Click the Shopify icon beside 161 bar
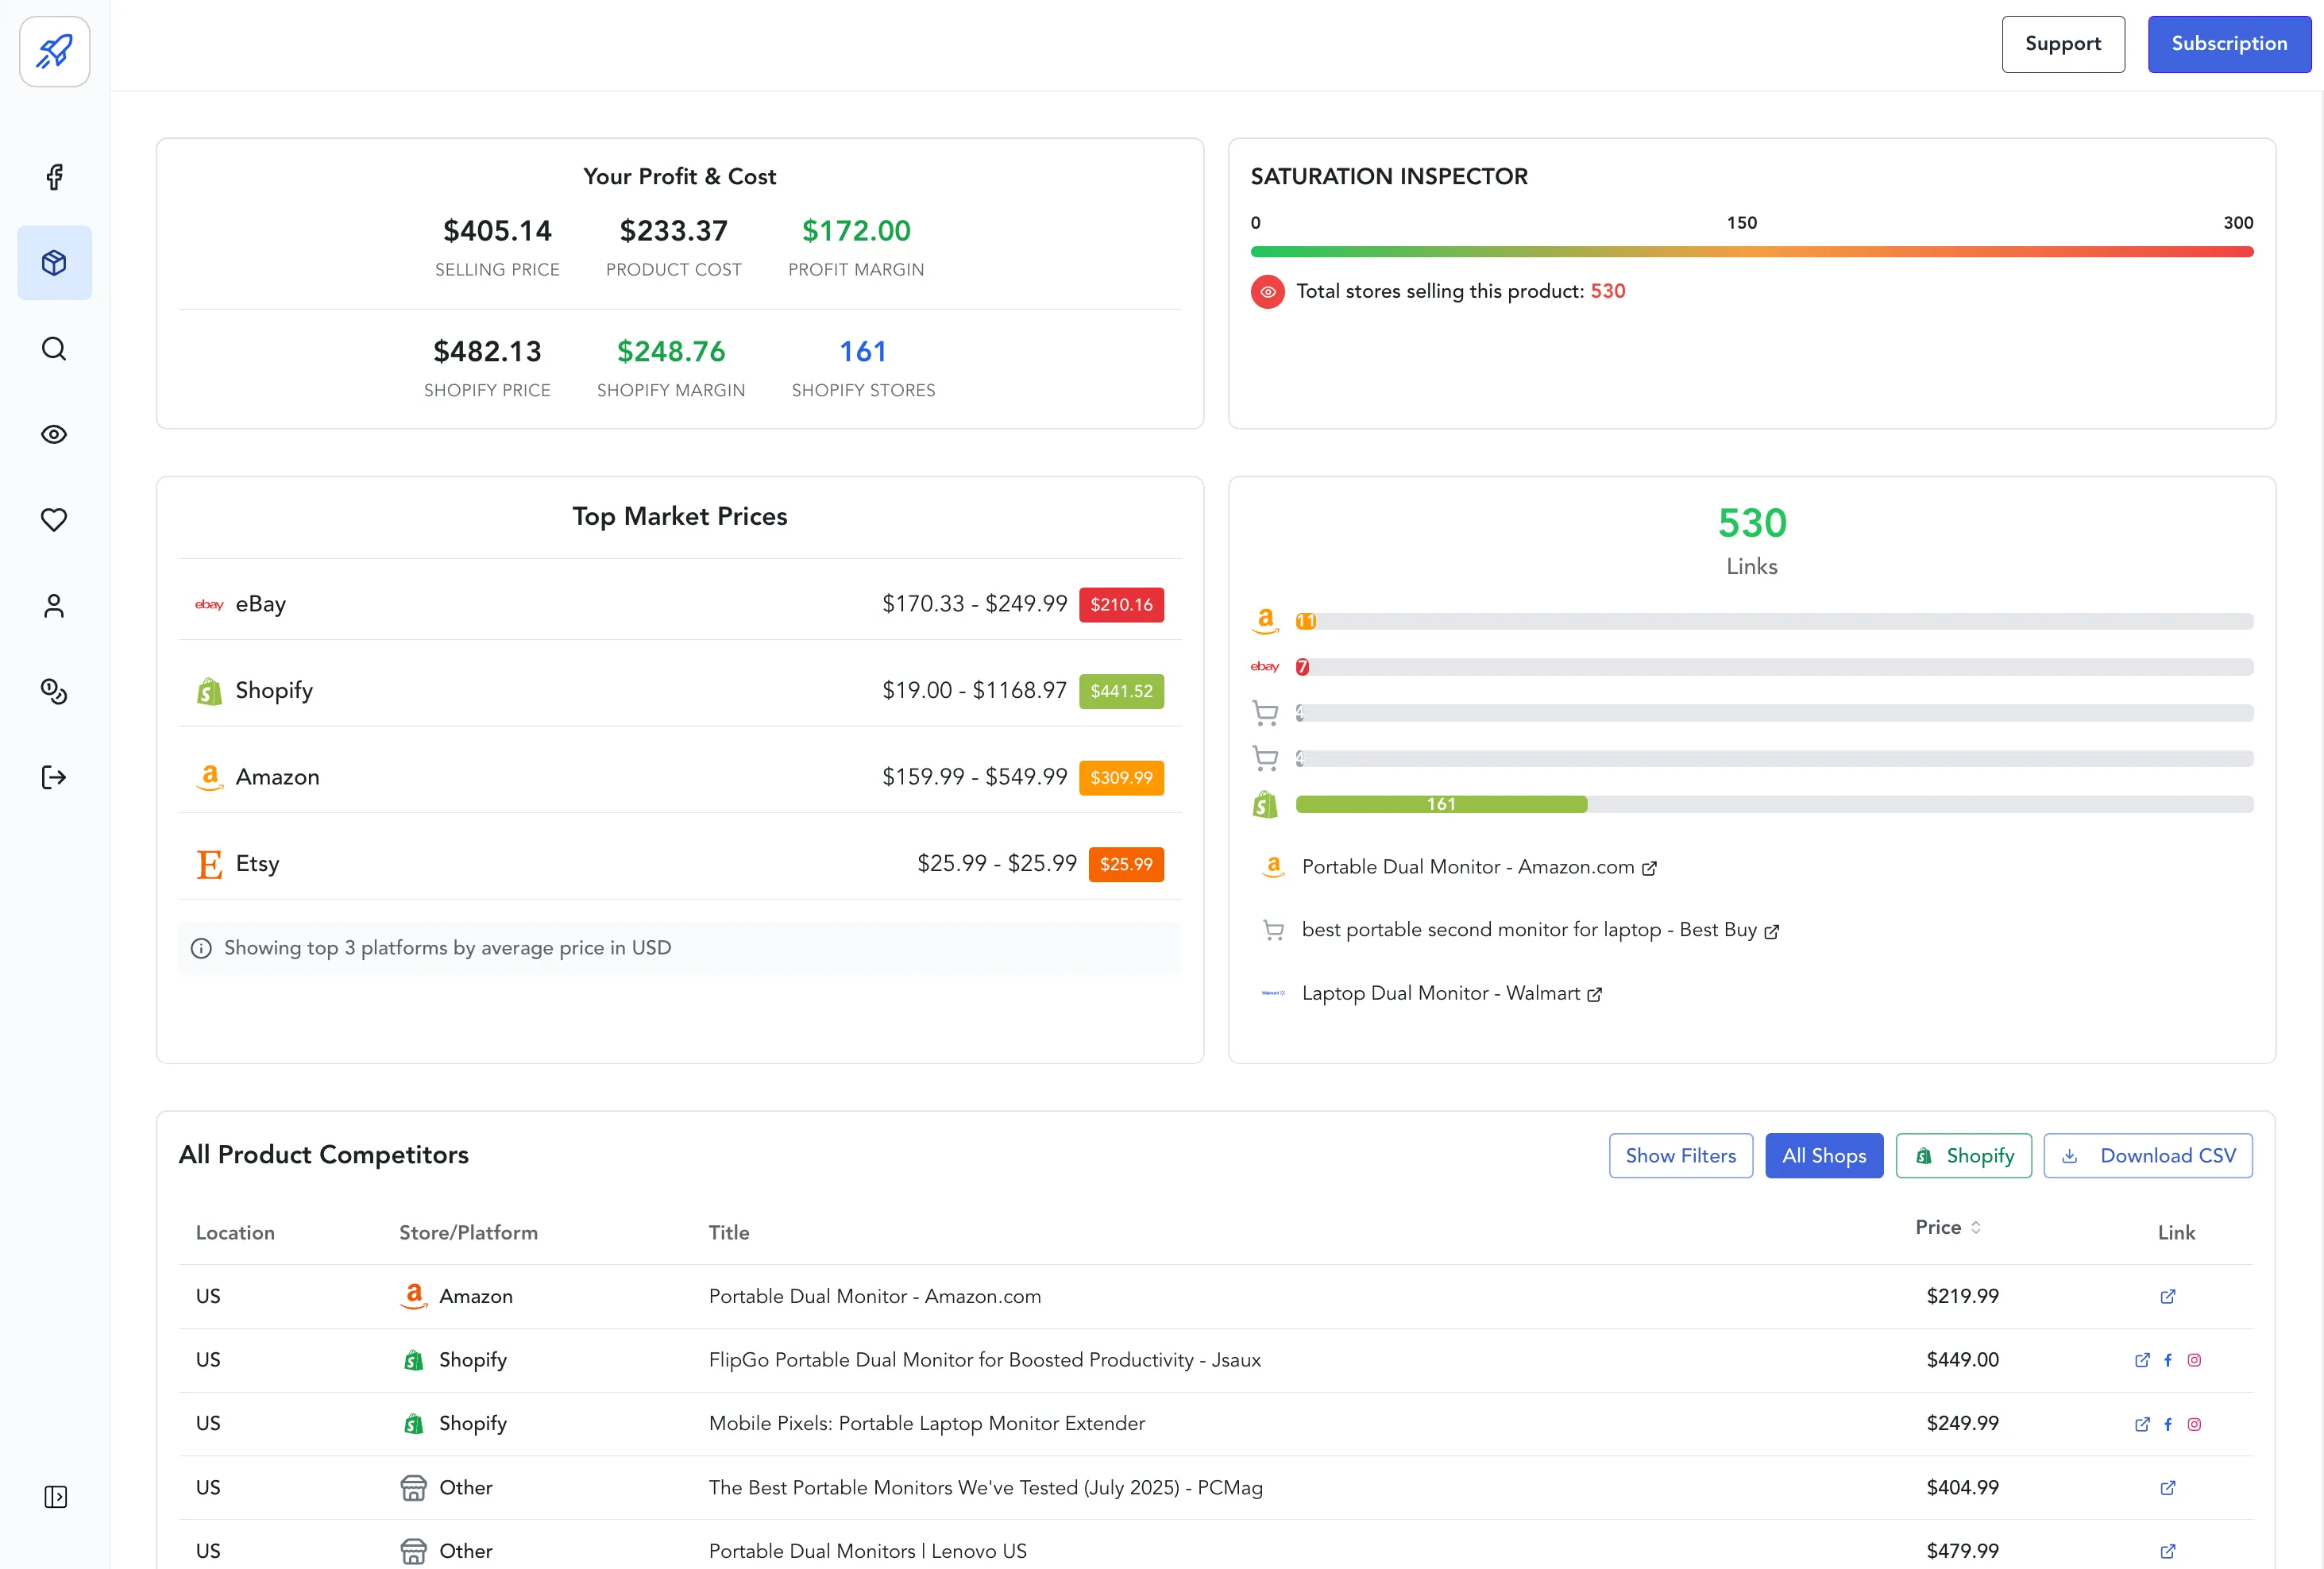Screen dimensions: 2324x1569 click(x=1265, y=804)
